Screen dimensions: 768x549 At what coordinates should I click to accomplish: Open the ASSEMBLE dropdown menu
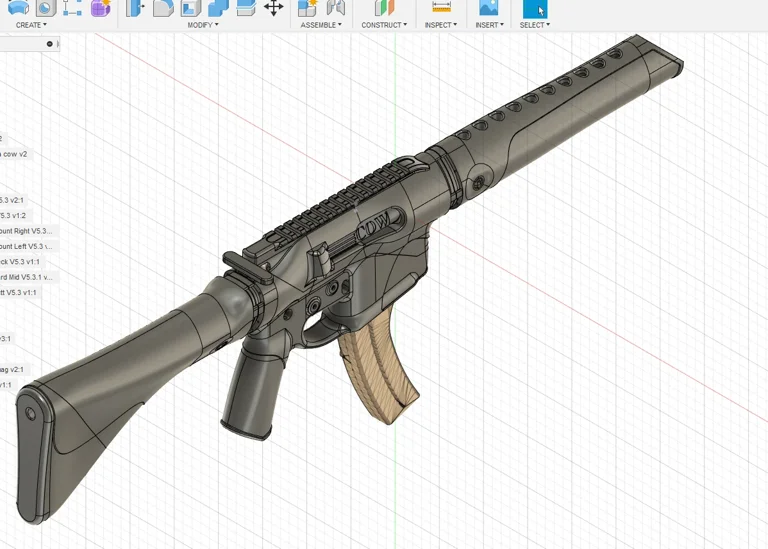[x=321, y=25]
